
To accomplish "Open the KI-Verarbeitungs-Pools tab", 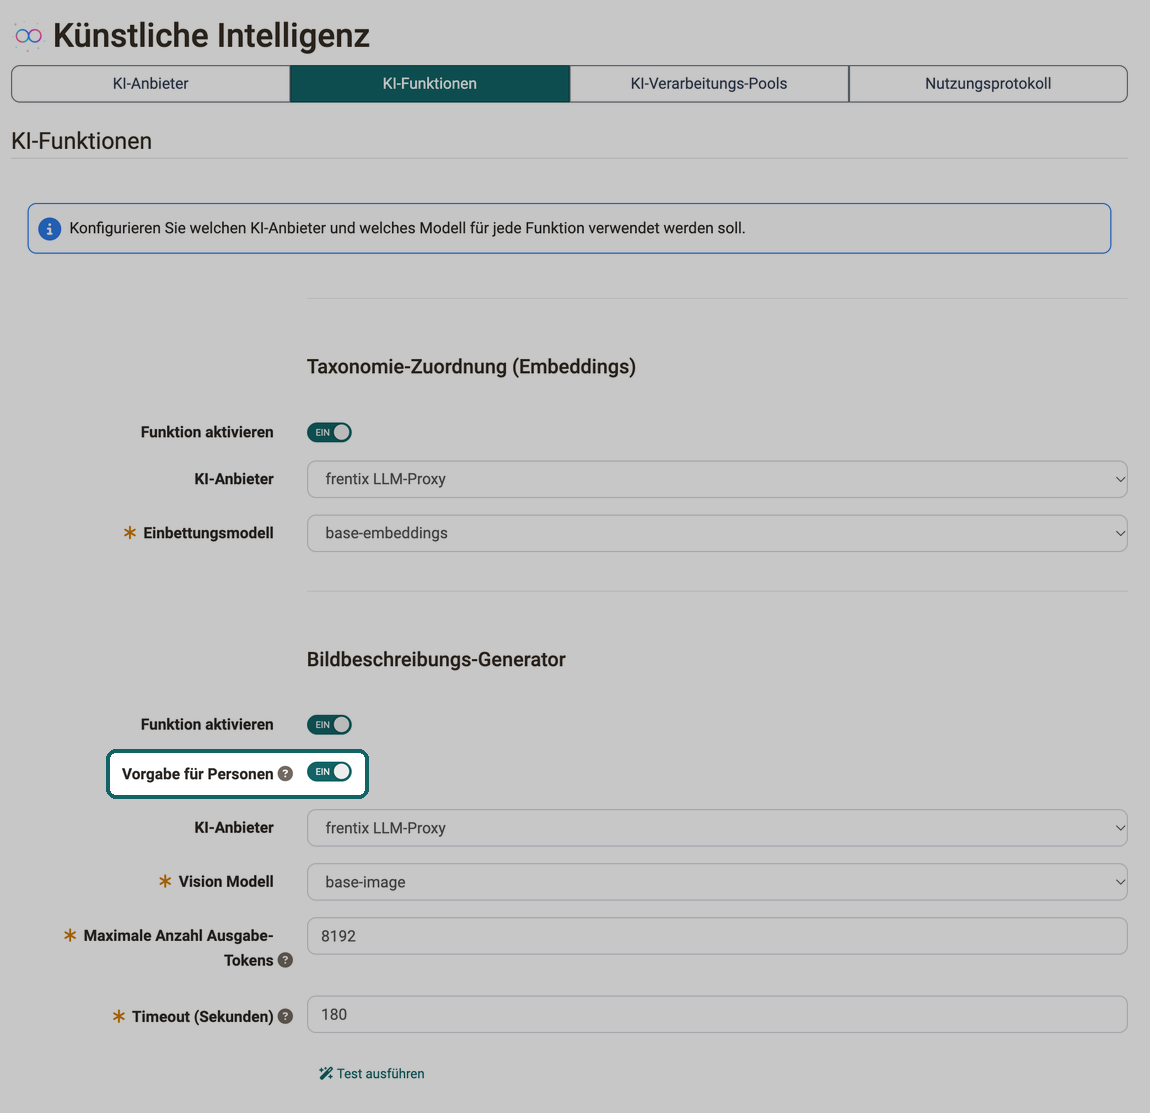I will pos(709,84).
